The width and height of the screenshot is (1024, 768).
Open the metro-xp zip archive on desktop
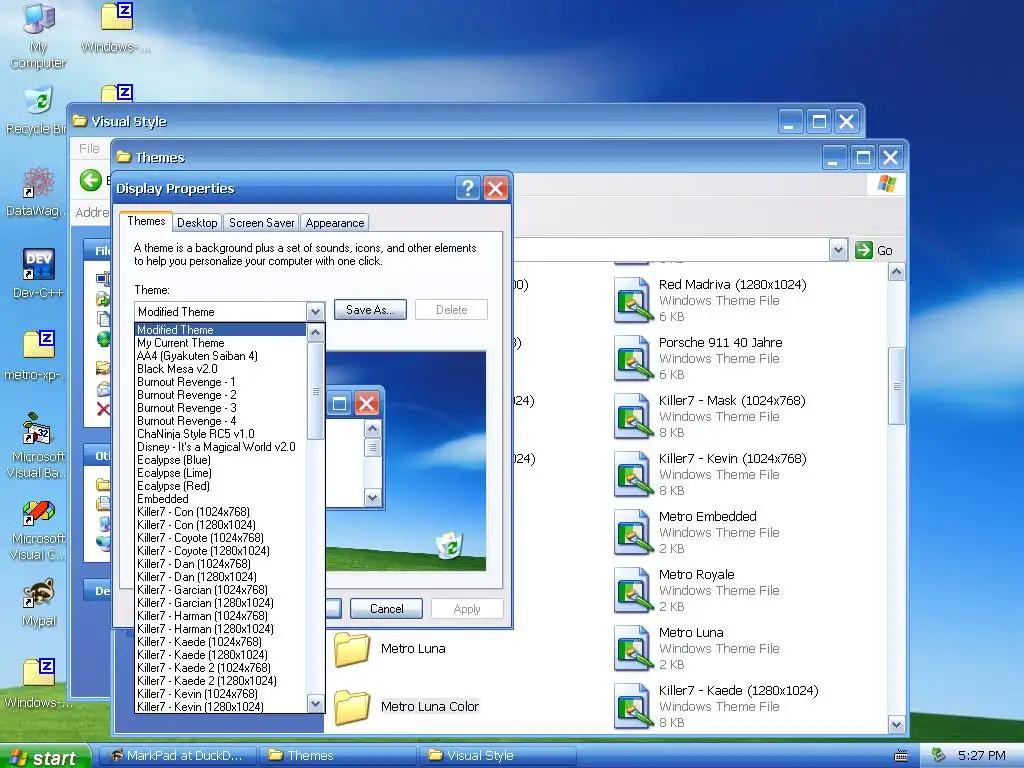coord(38,356)
